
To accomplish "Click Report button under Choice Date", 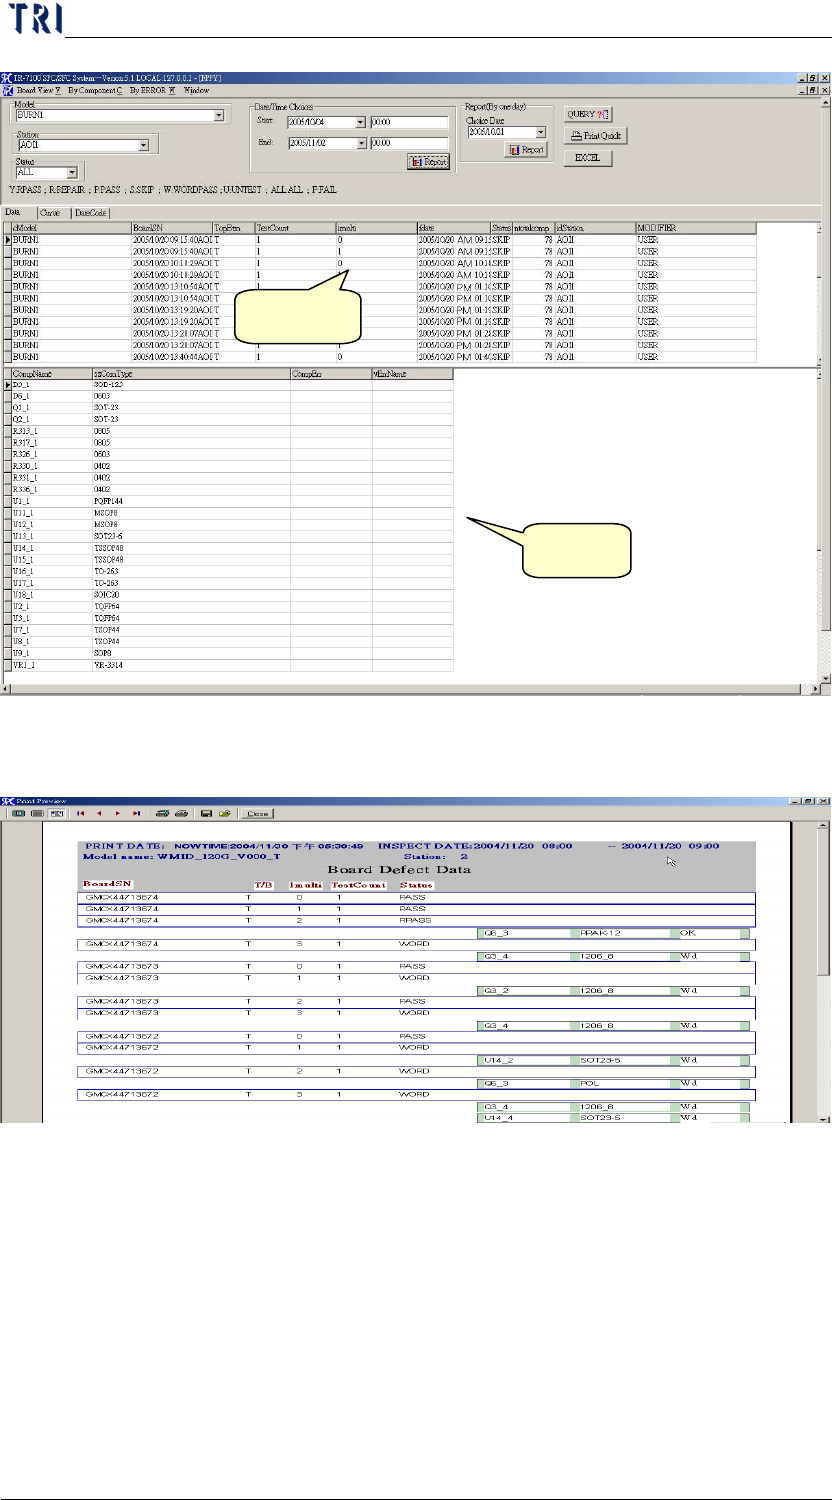I will [527, 149].
